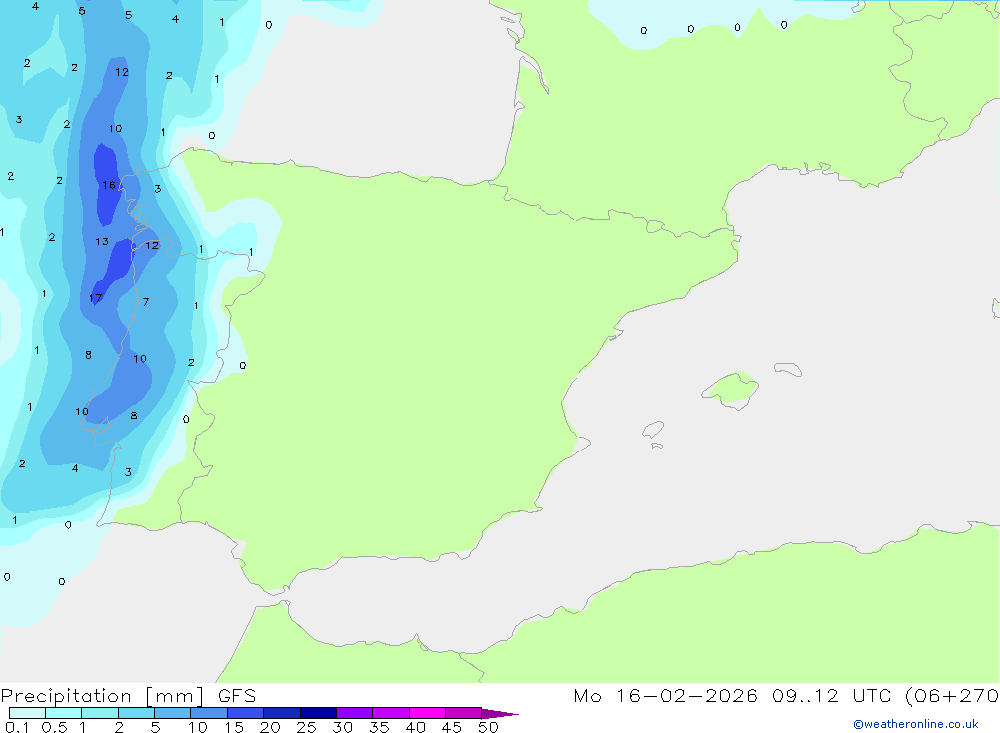This screenshot has width=1000, height=733.
Task: Click legend label "40" under color bar
Action: 415,727
